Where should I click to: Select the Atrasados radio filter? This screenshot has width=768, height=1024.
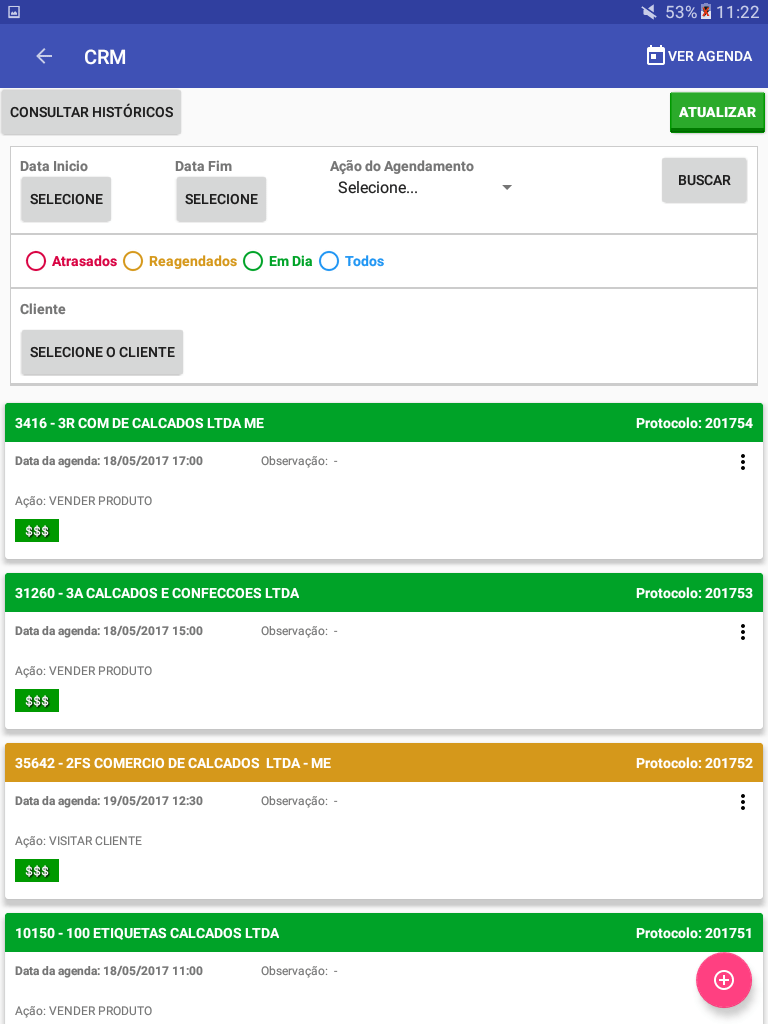point(35,261)
